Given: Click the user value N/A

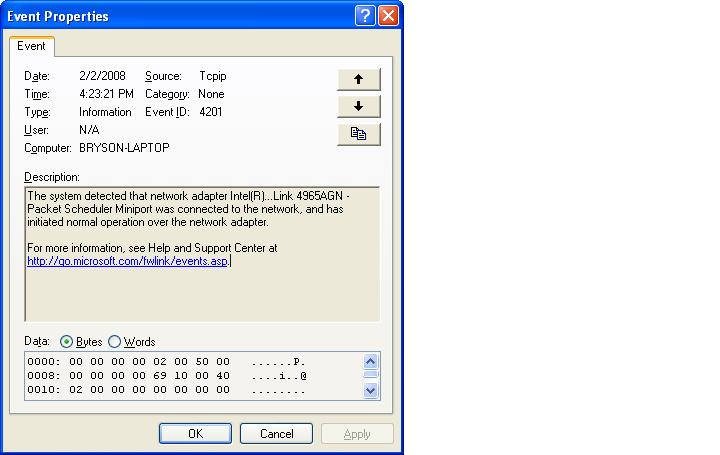Looking at the screenshot, I should coord(89,130).
